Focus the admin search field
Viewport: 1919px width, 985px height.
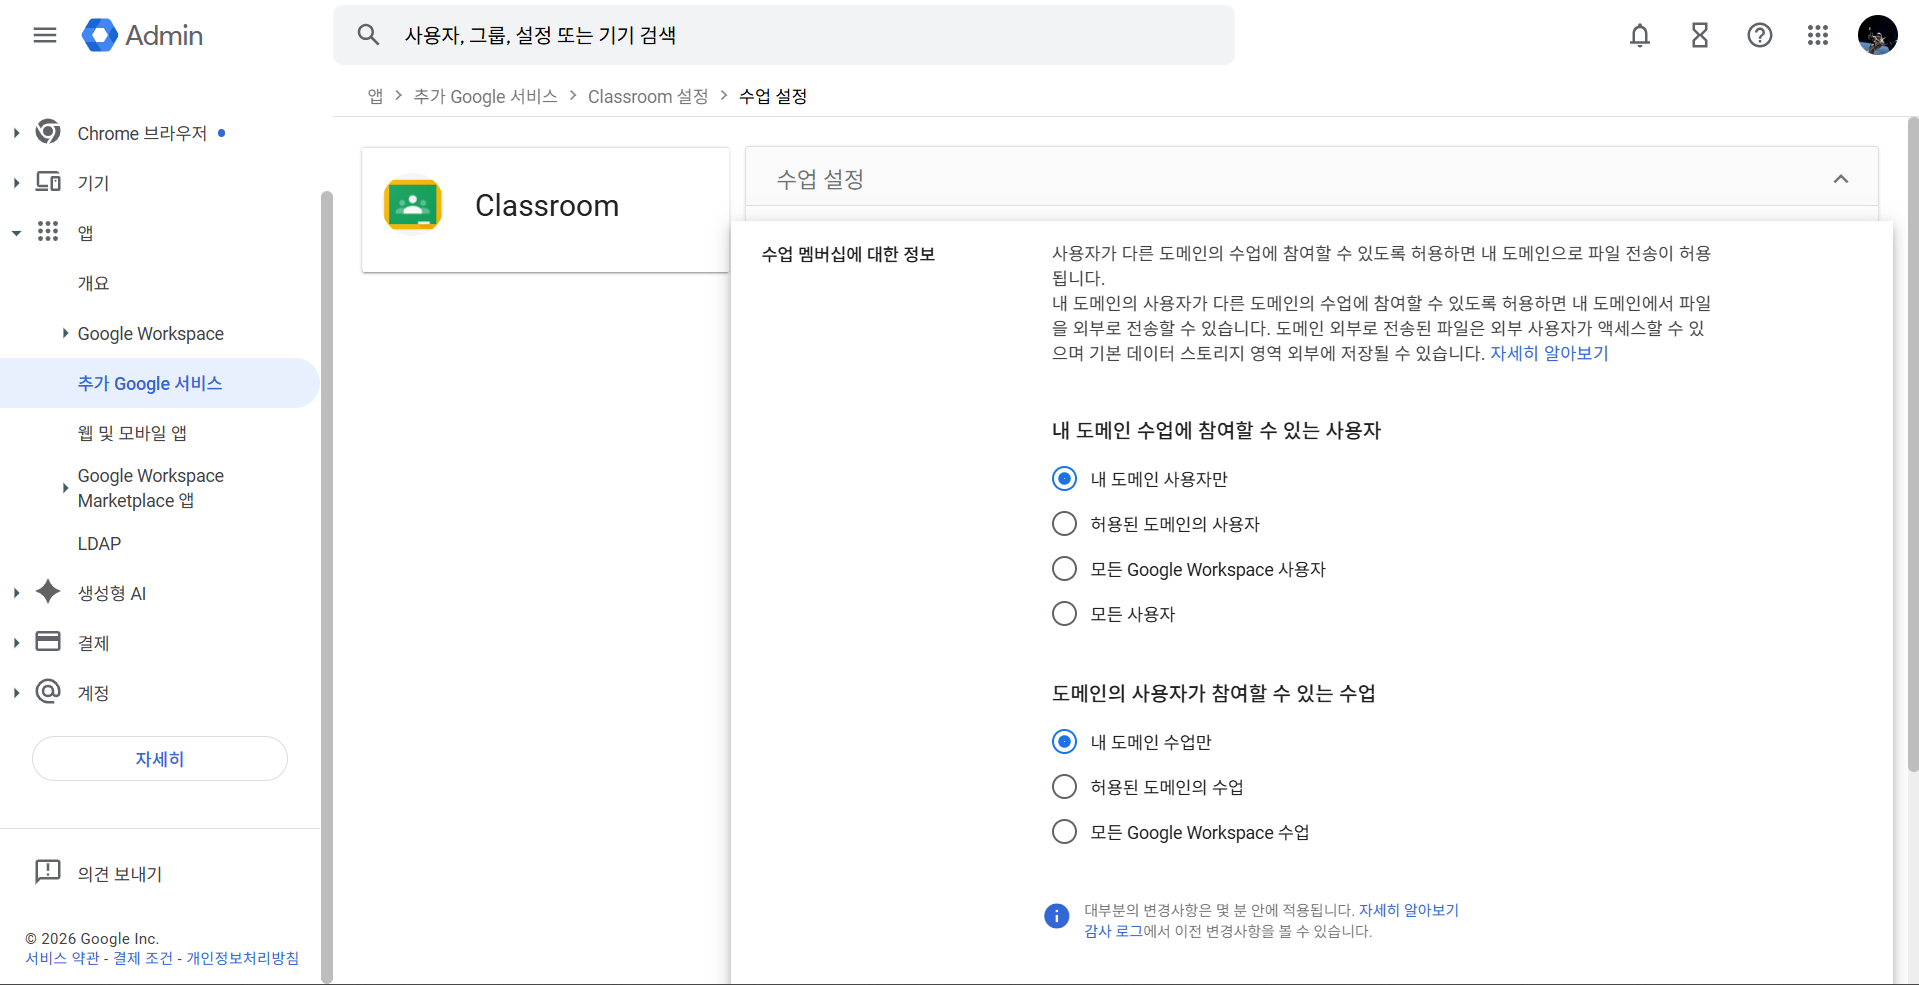pyautogui.click(x=784, y=35)
